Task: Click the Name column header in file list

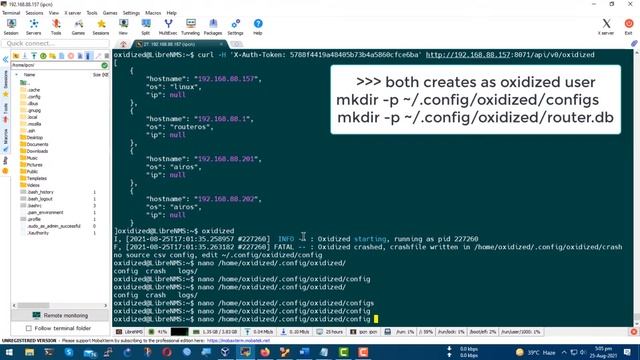Action: tap(29, 75)
